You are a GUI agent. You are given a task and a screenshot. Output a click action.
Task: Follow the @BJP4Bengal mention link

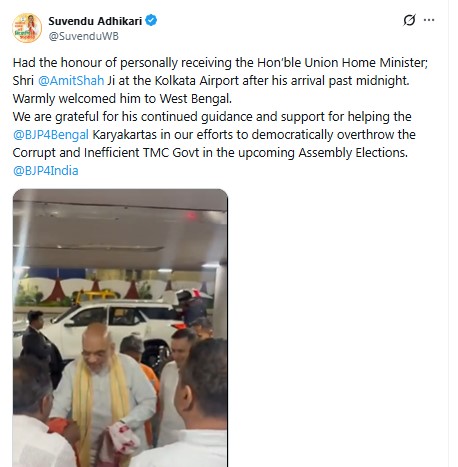(x=51, y=135)
